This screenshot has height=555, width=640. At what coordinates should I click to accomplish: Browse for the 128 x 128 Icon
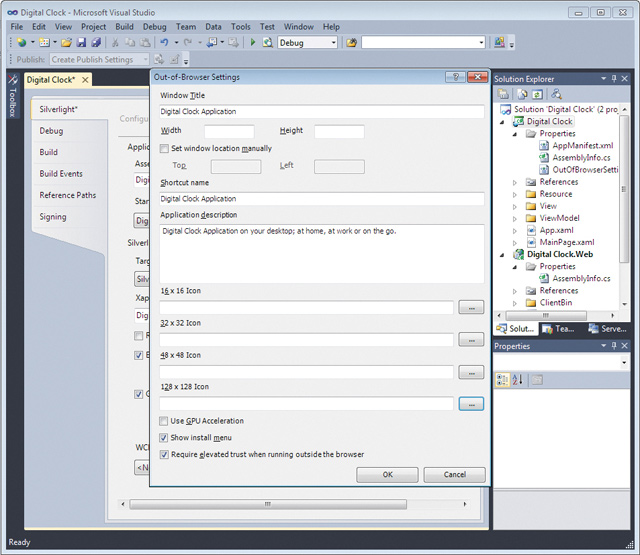[471, 404]
